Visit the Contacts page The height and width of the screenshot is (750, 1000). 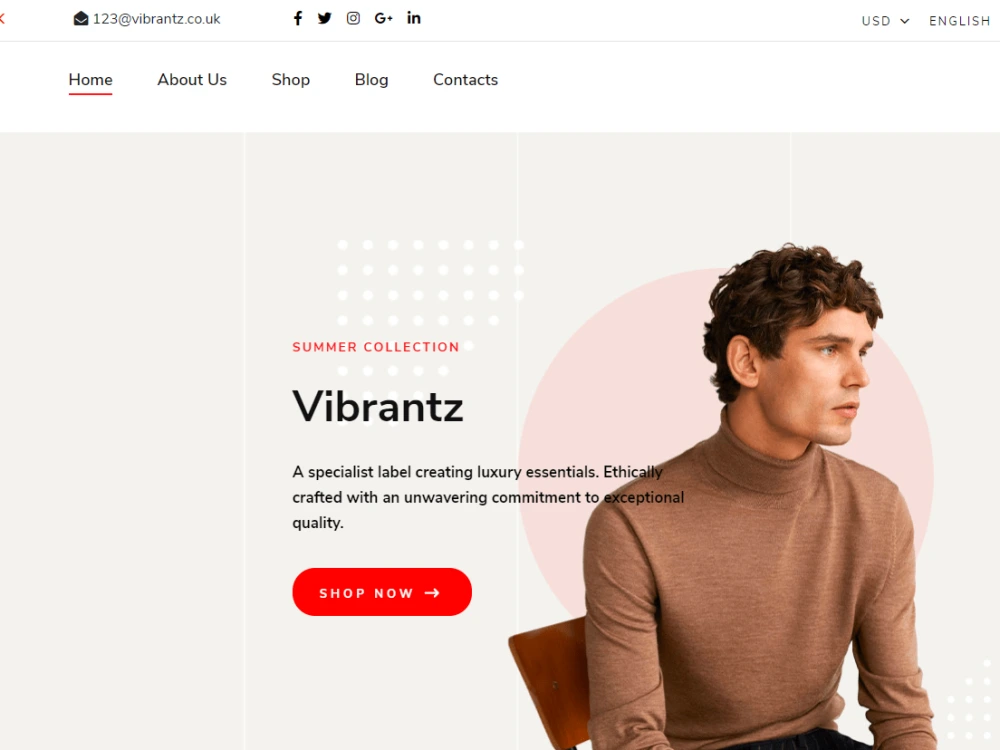pos(466,80)
